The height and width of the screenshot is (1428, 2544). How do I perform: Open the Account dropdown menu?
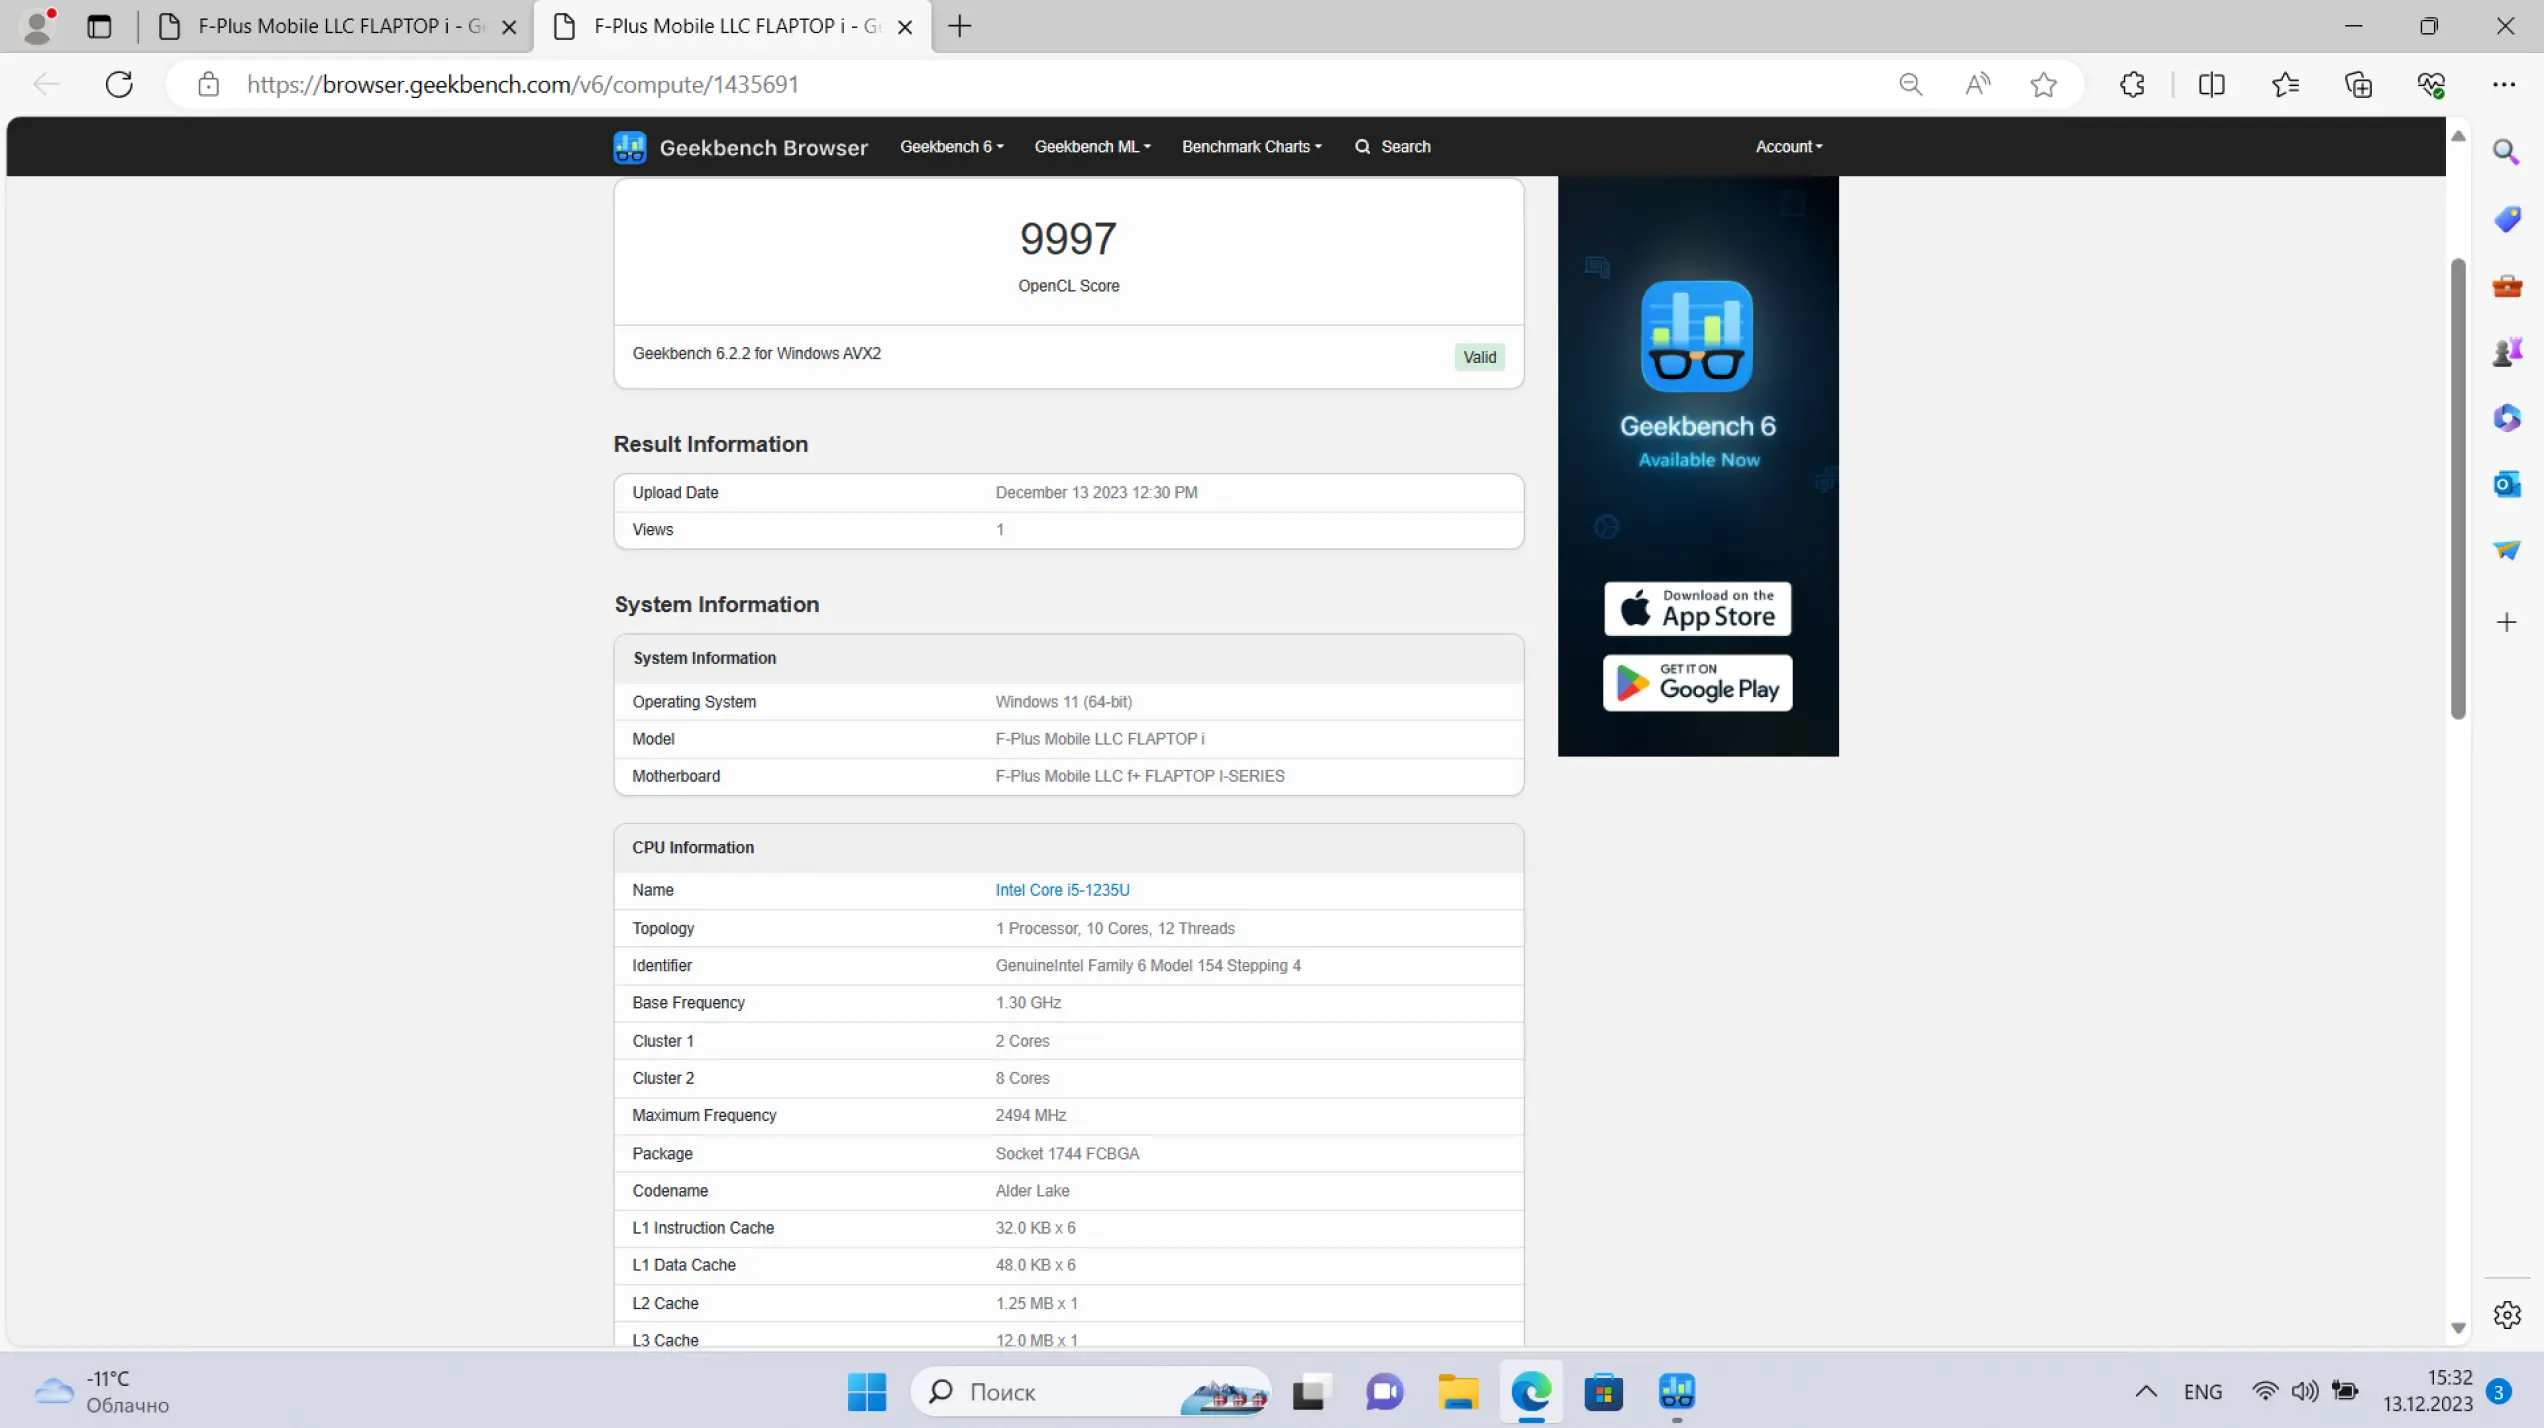point(1788,147)
